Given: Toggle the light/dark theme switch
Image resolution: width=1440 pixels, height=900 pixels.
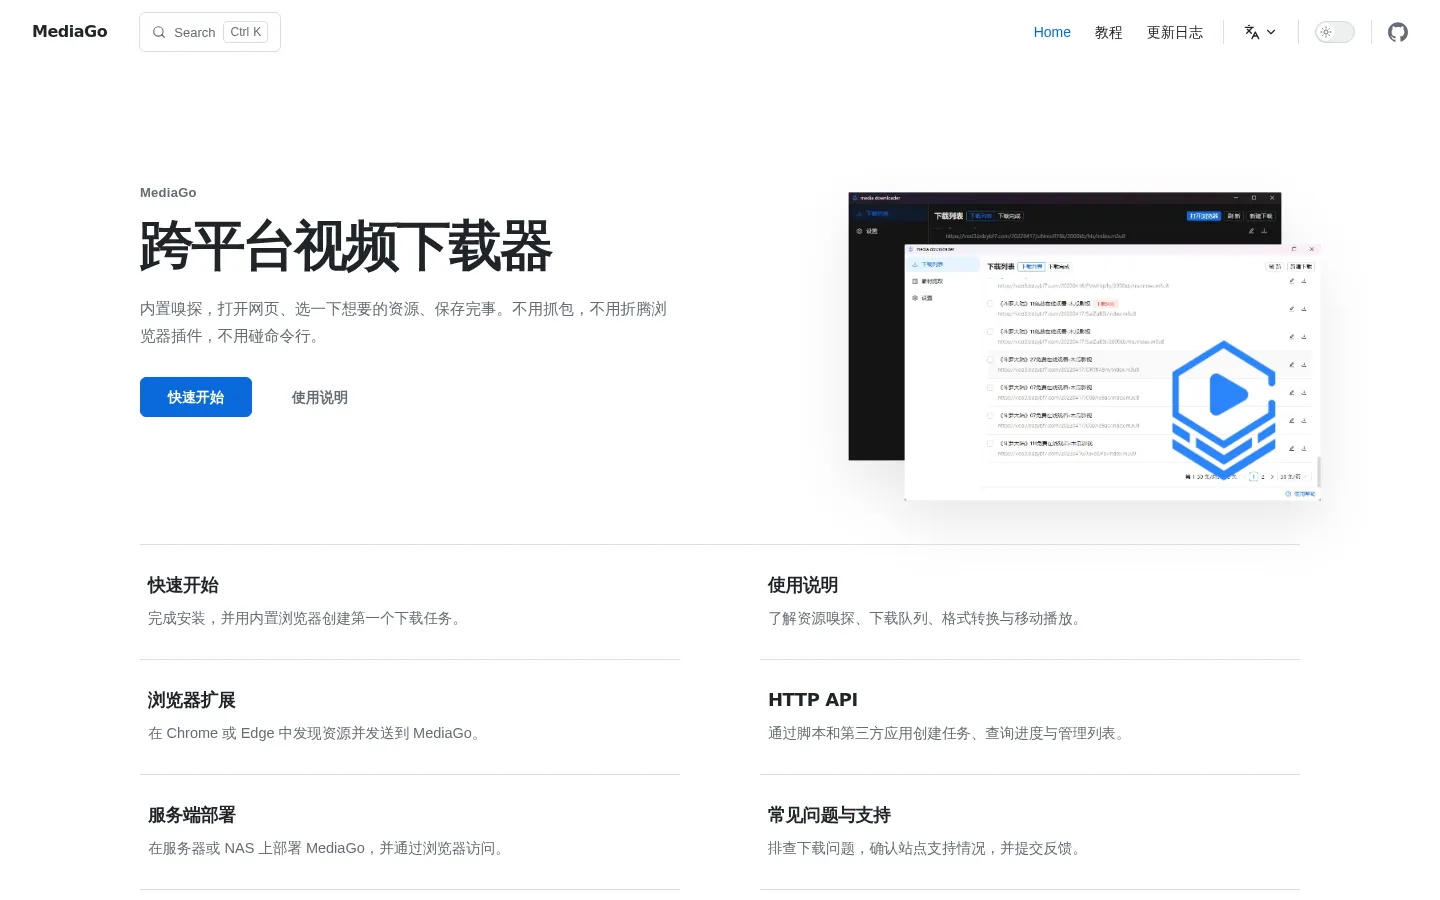Looking at the screenshot, I should click(x=1335, y=32).
